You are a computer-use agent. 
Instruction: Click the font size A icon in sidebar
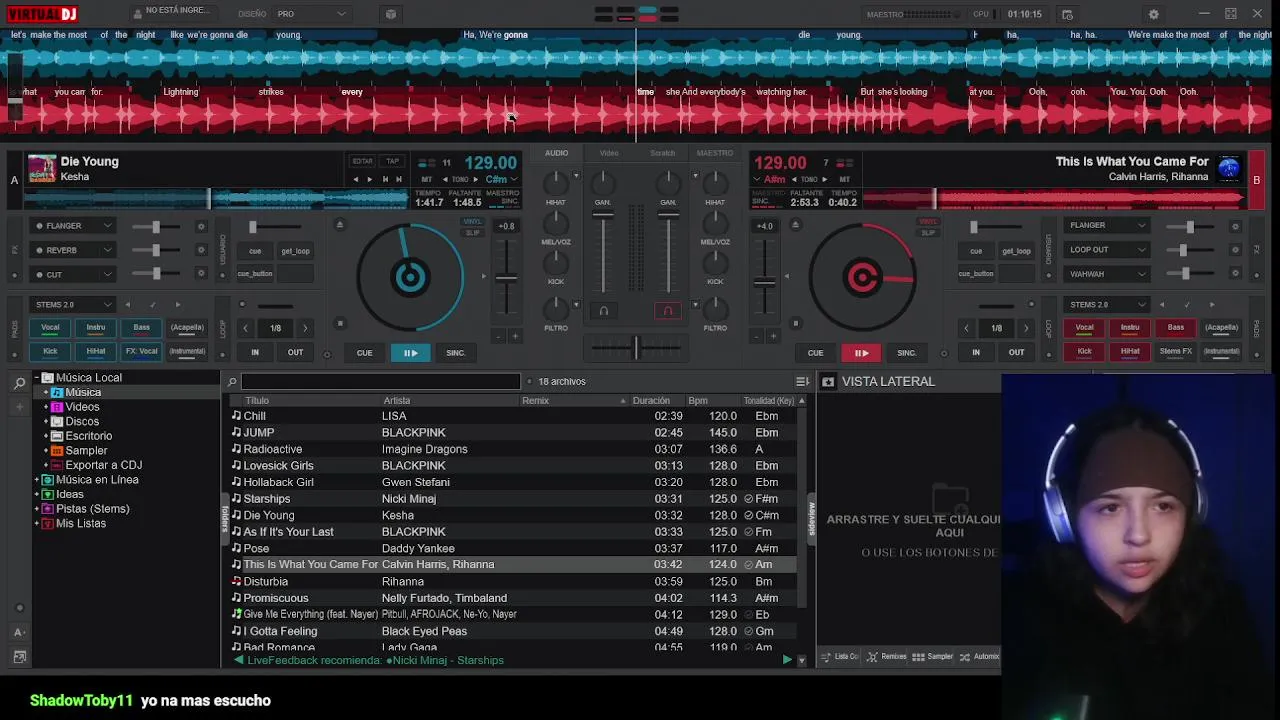[x=19, y=632]
